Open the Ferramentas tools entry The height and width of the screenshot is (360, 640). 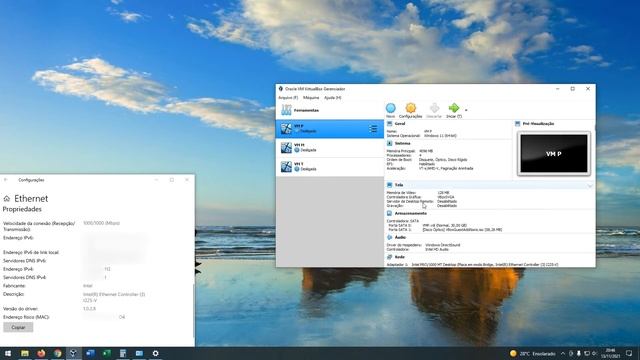point(330,110)
